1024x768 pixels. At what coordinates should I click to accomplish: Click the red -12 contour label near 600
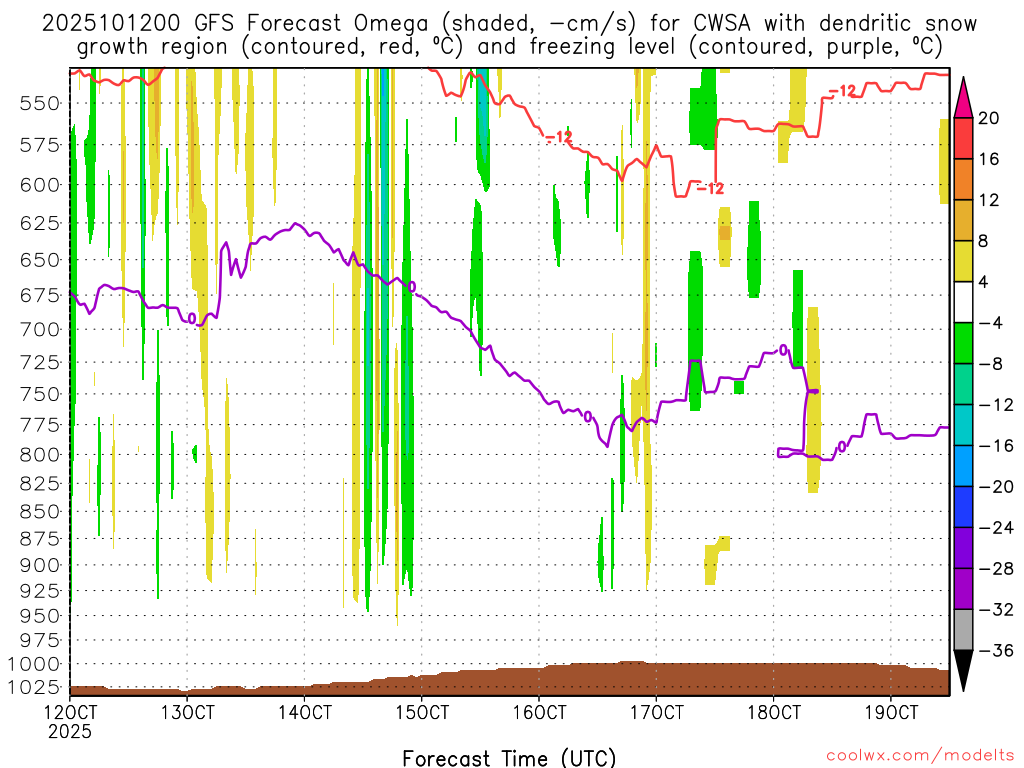[710, 189]
